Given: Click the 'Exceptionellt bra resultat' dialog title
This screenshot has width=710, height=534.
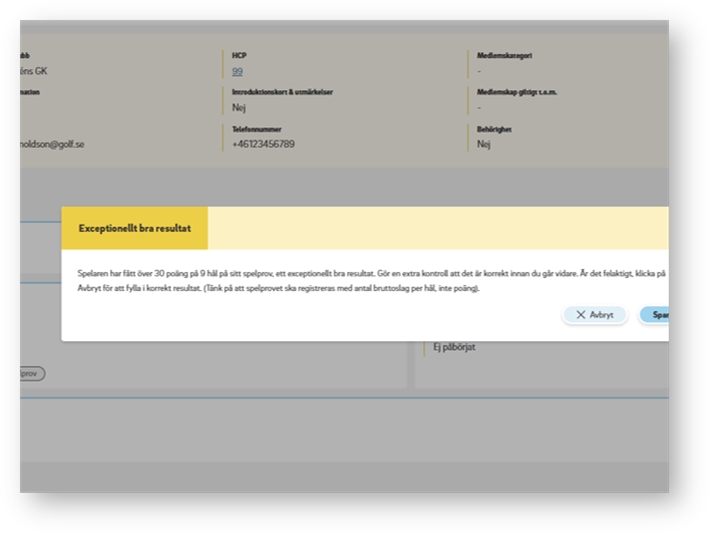Looking at the screenshot, I should coord(134,229).
